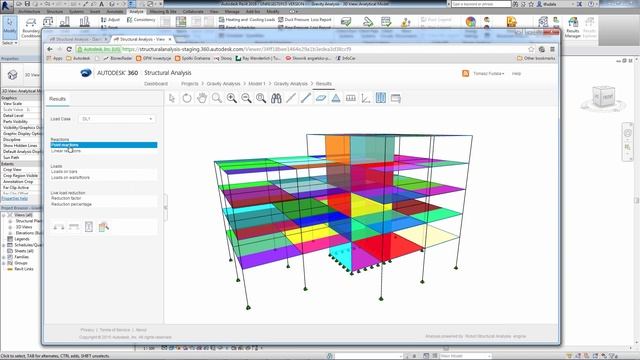Select Reduction percentage result
This screenshot has height=360, width=640.
[104, 204]
